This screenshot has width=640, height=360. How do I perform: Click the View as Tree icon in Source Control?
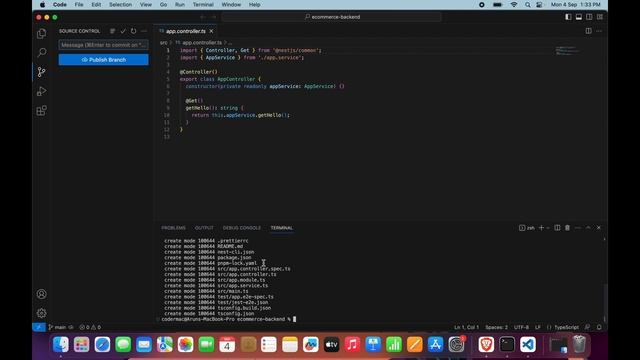(113, 31)
